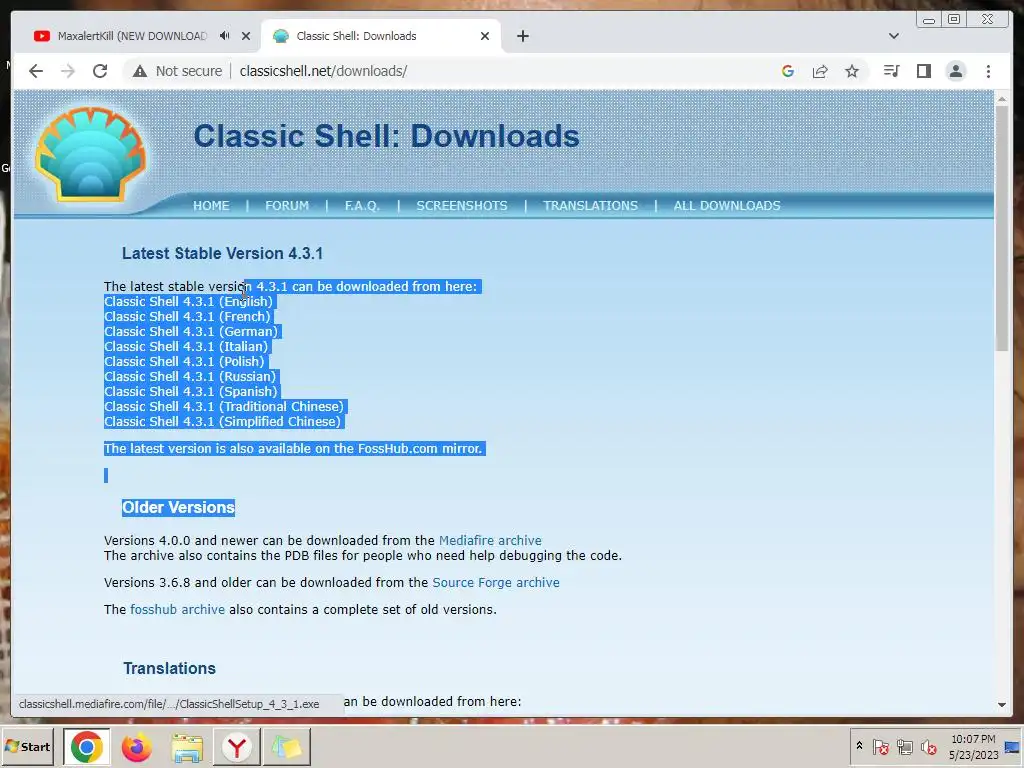1024x768 pixels.
Task: Open the SCREENSHOTS navigation item
Action: point(462,206)
